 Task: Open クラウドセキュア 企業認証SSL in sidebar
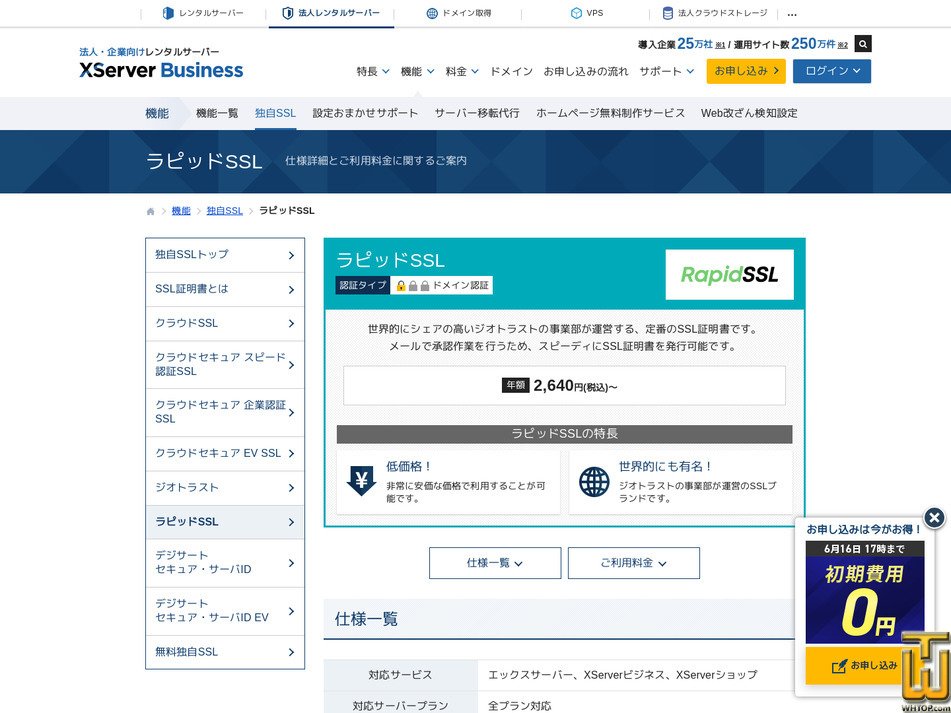pos(225,412)
